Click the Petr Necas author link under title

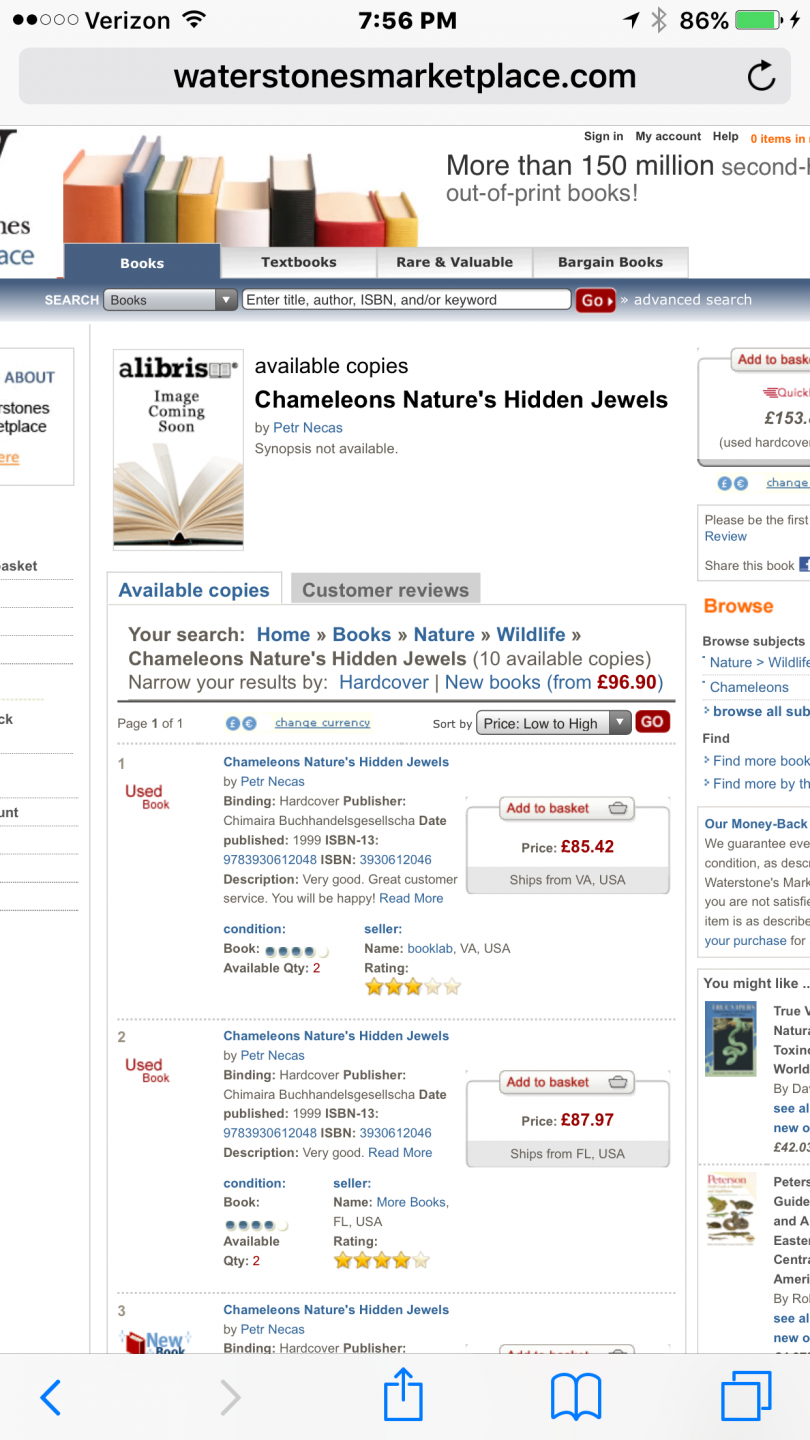point(308,428)
